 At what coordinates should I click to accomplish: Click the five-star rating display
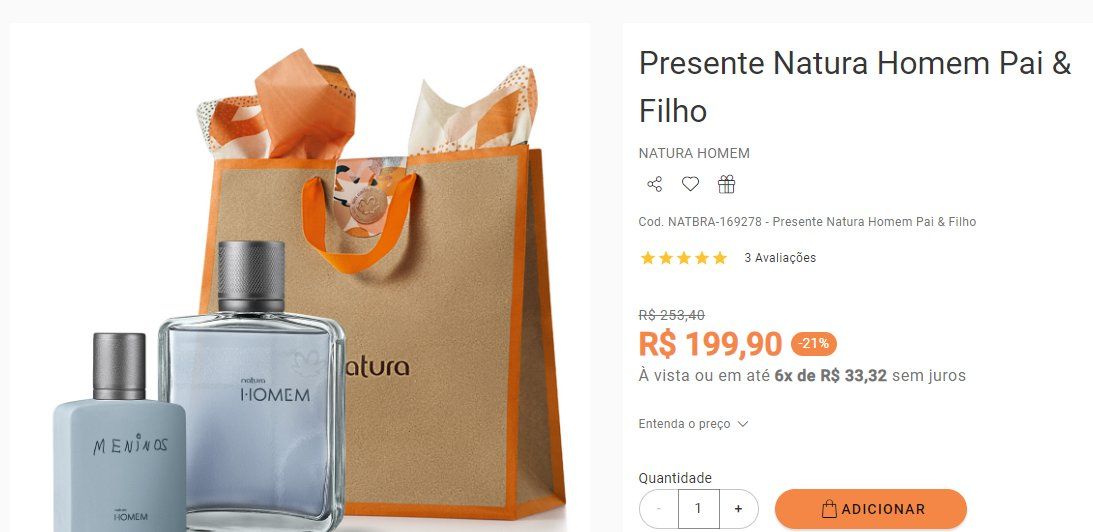point(684,258)
